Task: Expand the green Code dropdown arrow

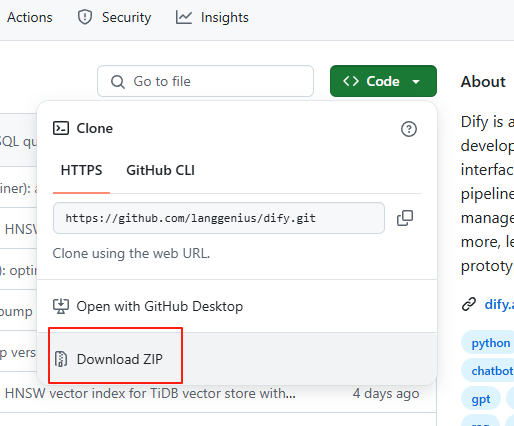Action: [x=416, y=81]
